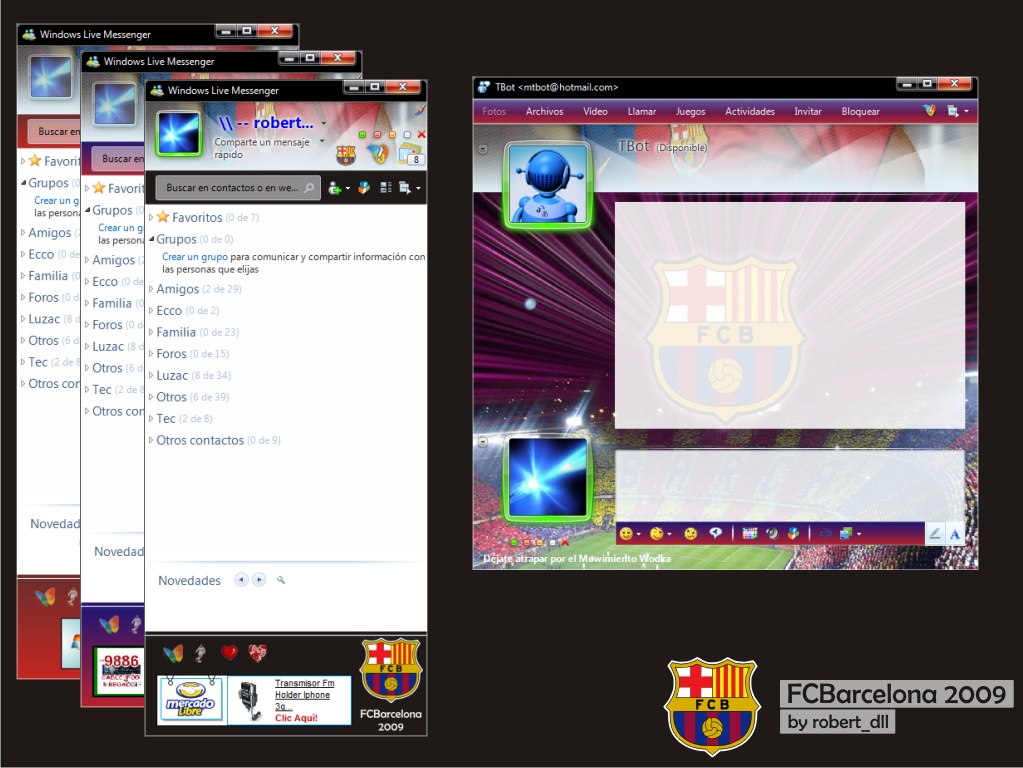This screenshot has height=768, width=1023.
Task: Click the MSN butterfly pencil icon in header
Action: [377, 154]
